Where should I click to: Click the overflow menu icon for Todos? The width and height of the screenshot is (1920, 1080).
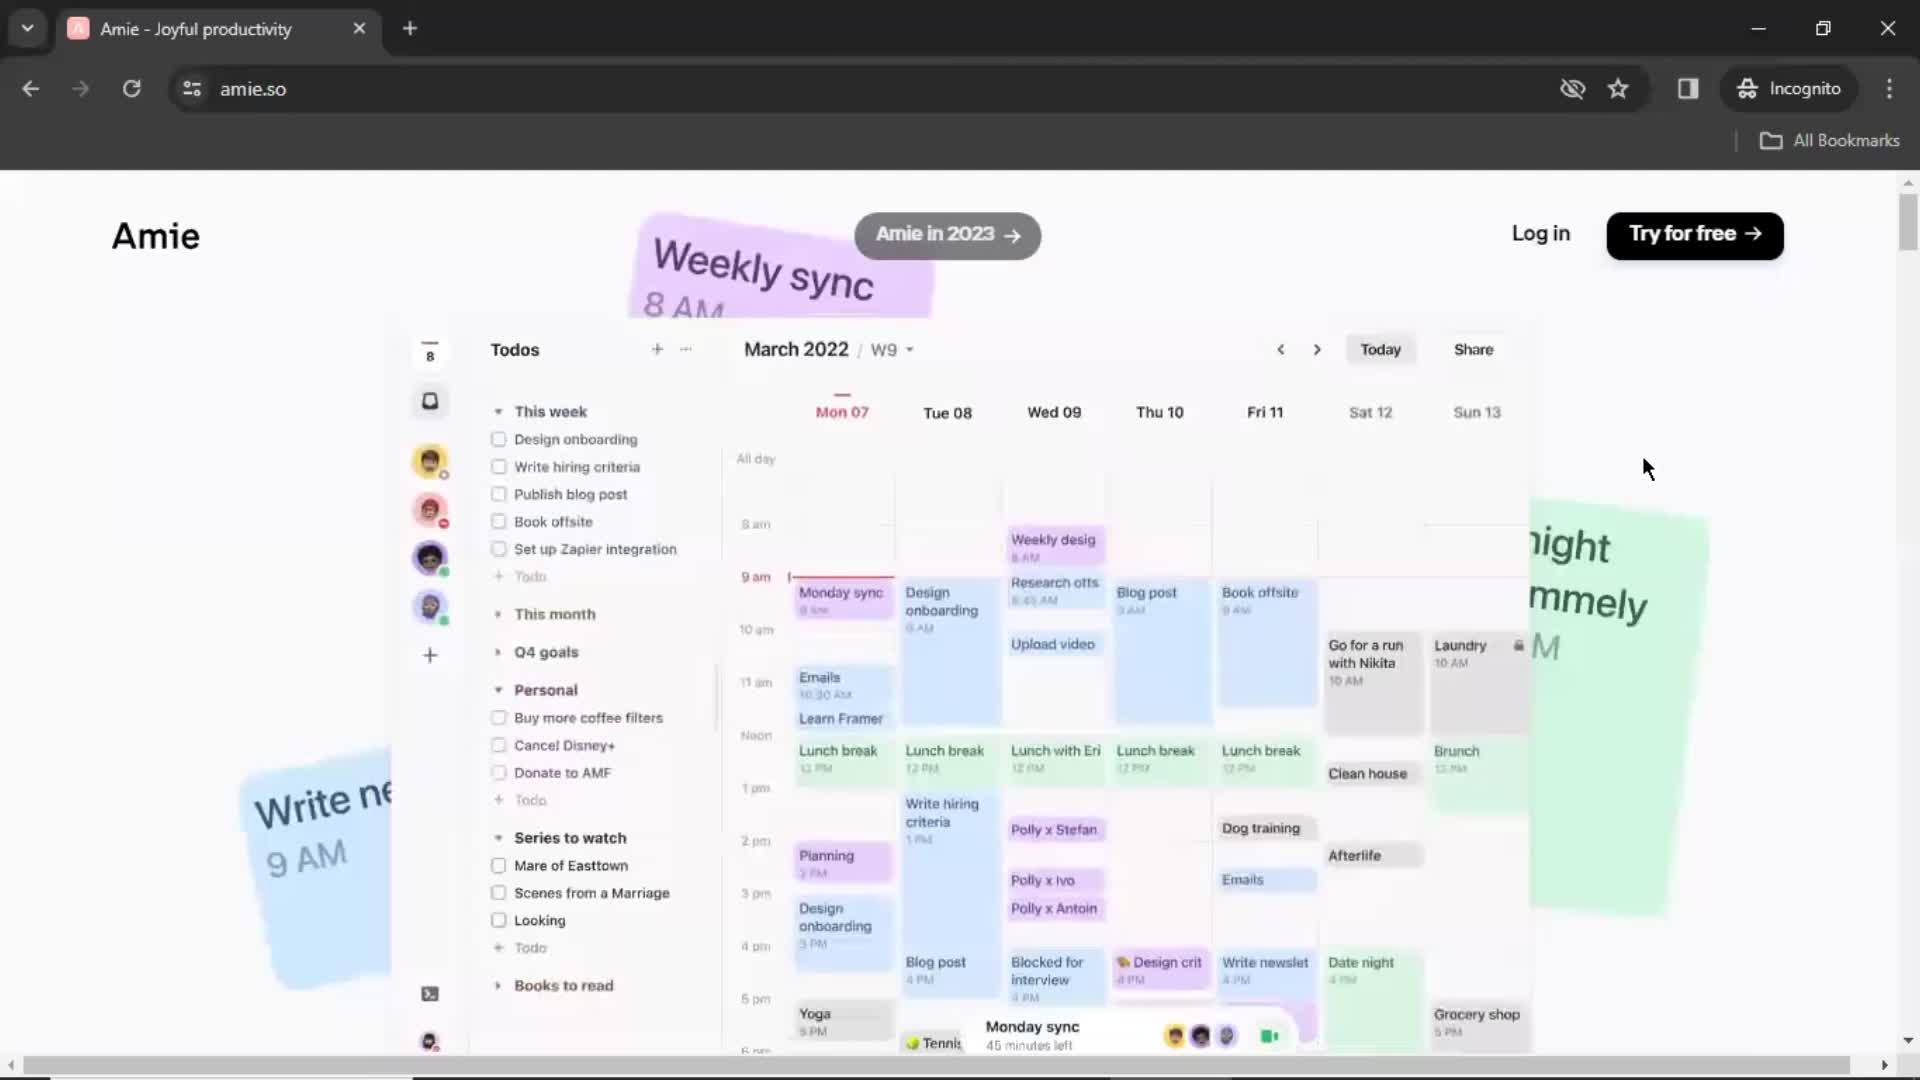pyautogui.click(x=686, y=349)
